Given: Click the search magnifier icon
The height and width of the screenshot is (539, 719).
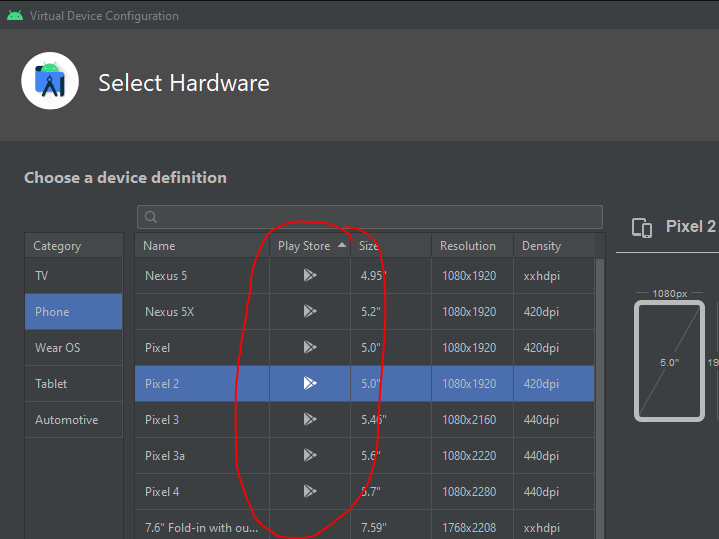Looking at the screenshot, I should click(x=151, y=217).
